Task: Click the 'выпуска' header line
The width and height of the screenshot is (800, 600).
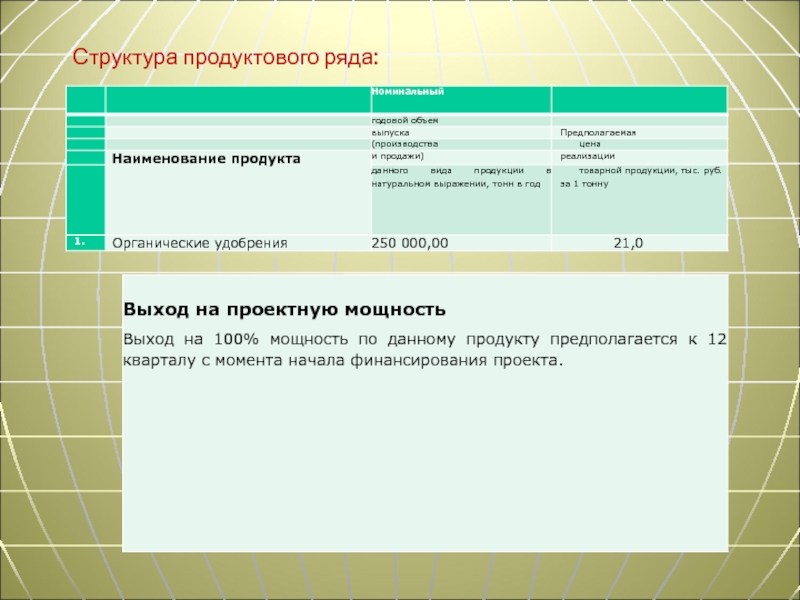Action: click(390, 133)
